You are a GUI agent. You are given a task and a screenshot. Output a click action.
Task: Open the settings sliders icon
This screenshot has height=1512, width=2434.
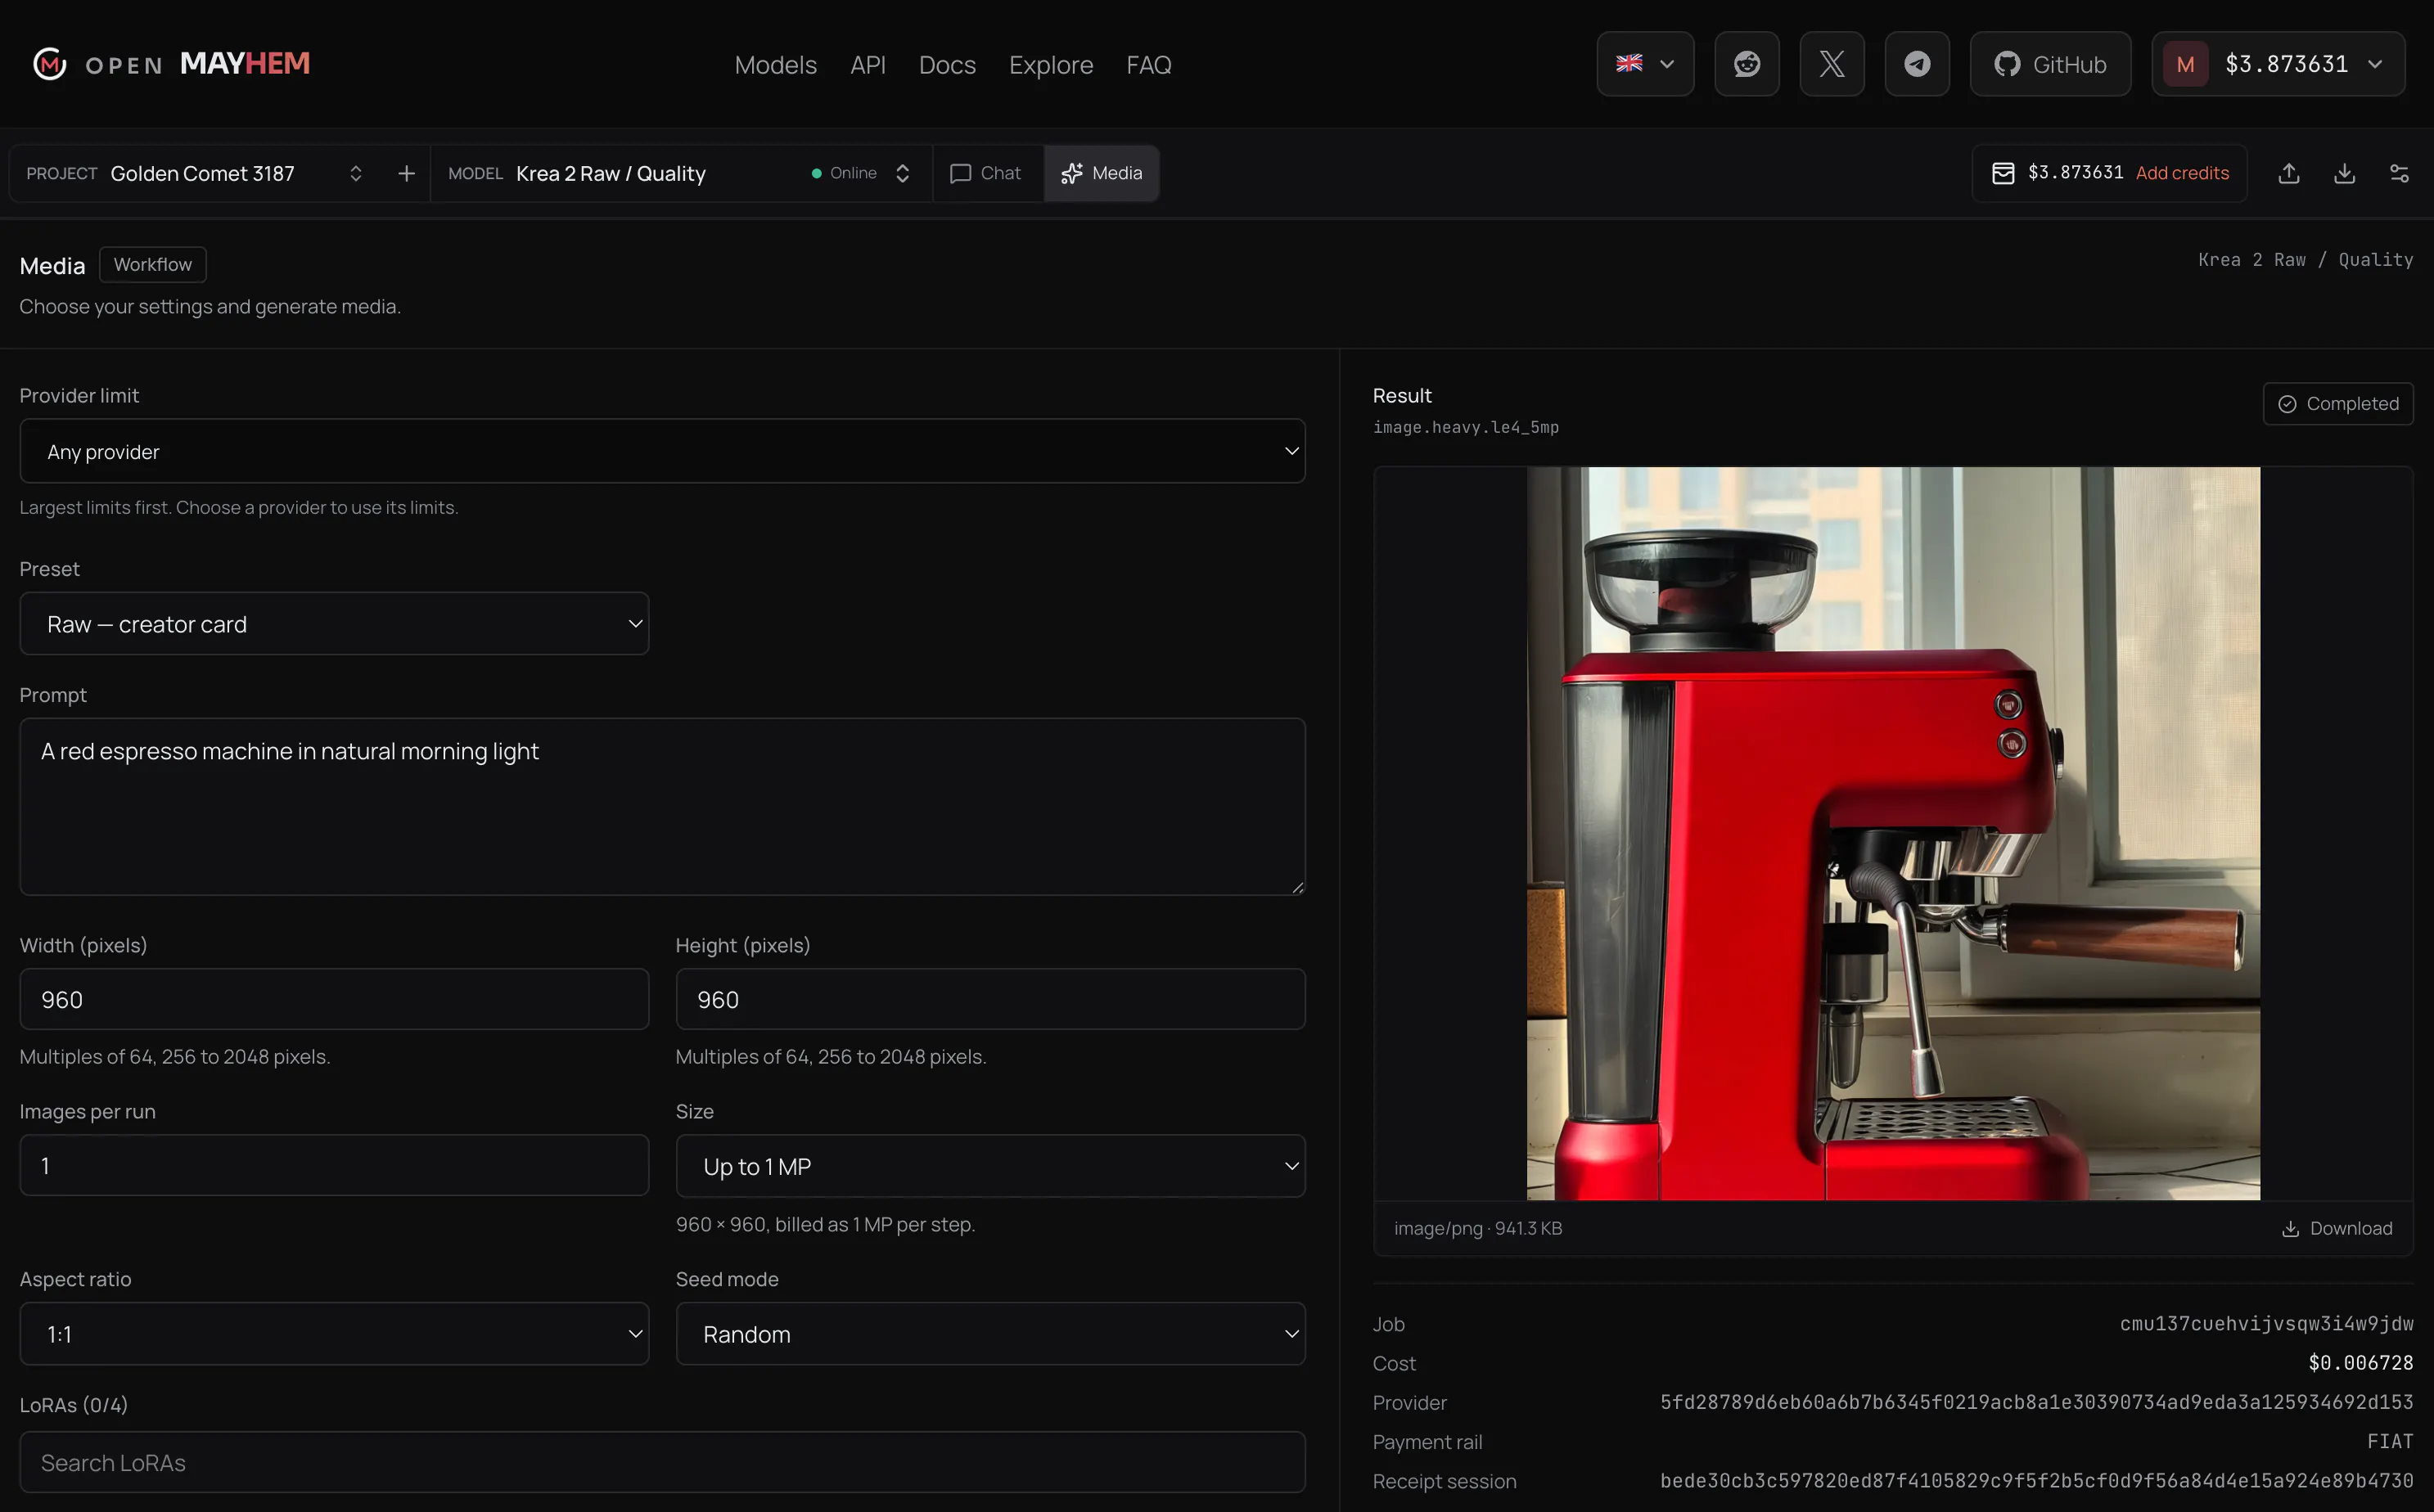point(2399,173)
